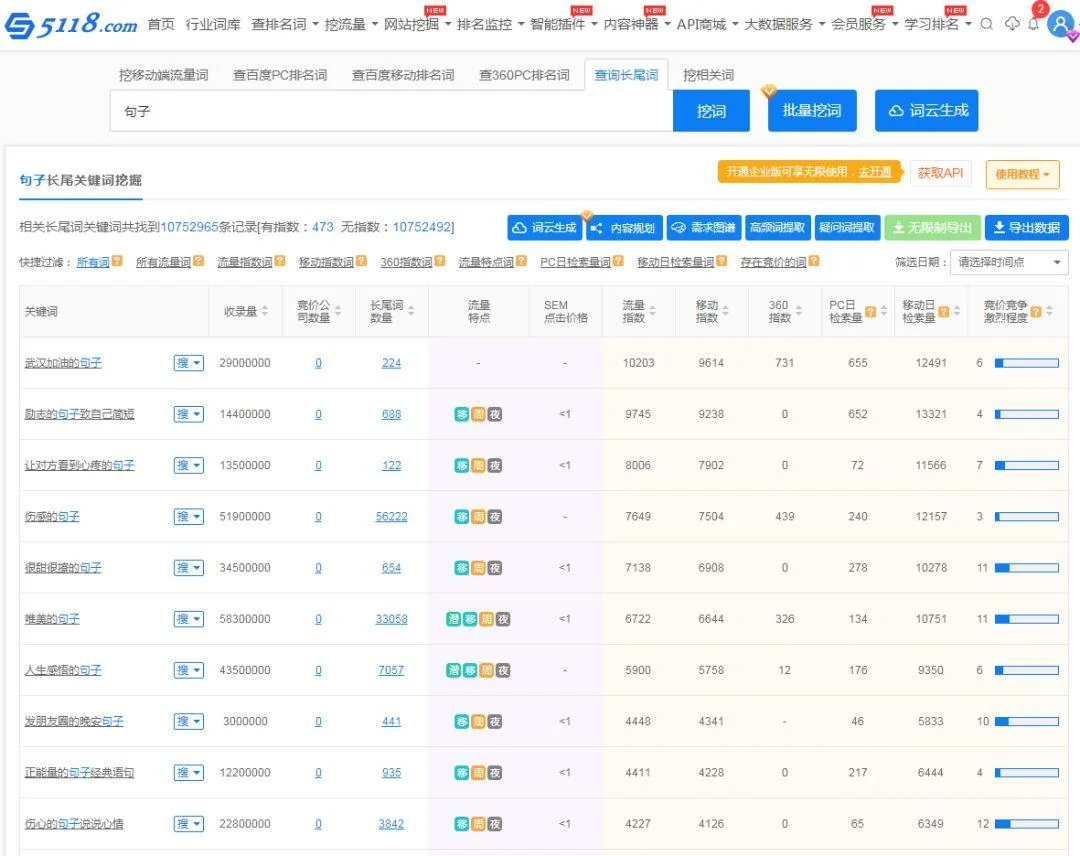The image size is (1080, 856).
Task: Click the 内容规划 toolbar button
Action: (624, 227)
